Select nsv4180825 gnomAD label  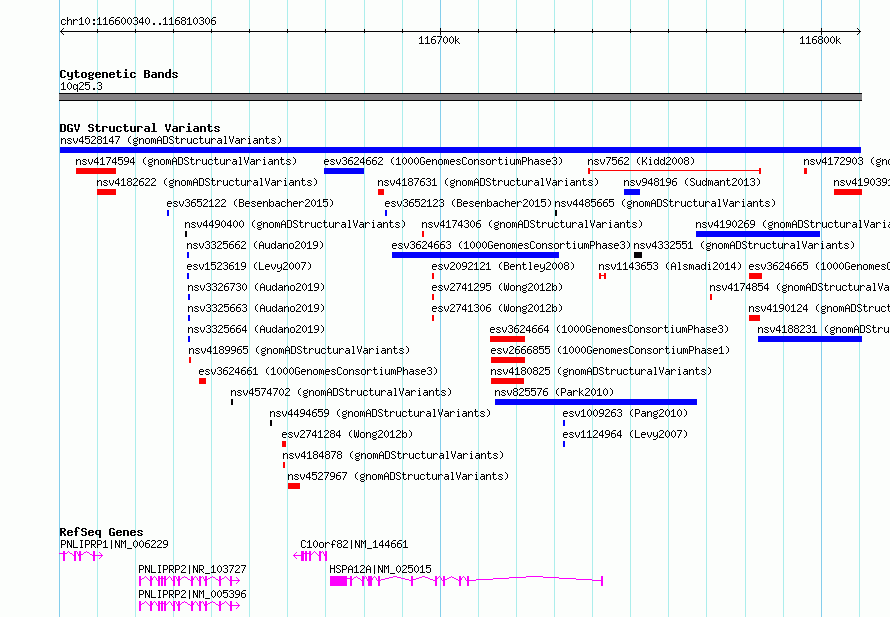click(x=601, y=371)
